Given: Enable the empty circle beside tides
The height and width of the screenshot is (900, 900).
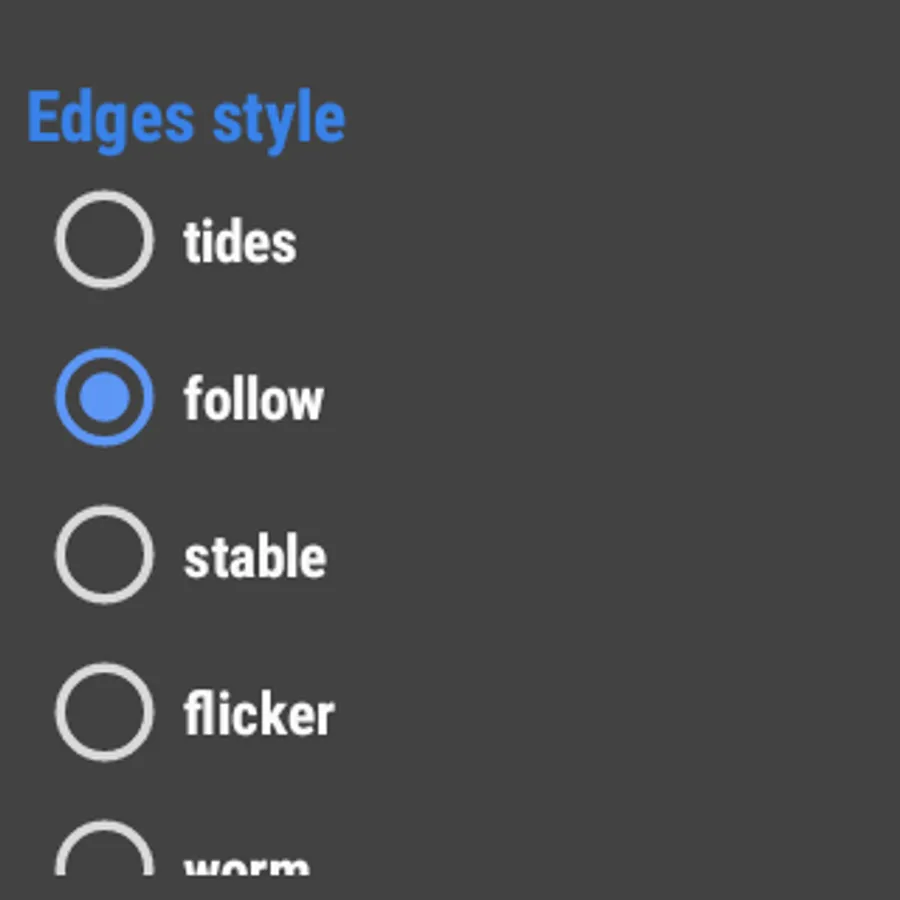Looking at the screenshot, I should click(x=104, y=240).
